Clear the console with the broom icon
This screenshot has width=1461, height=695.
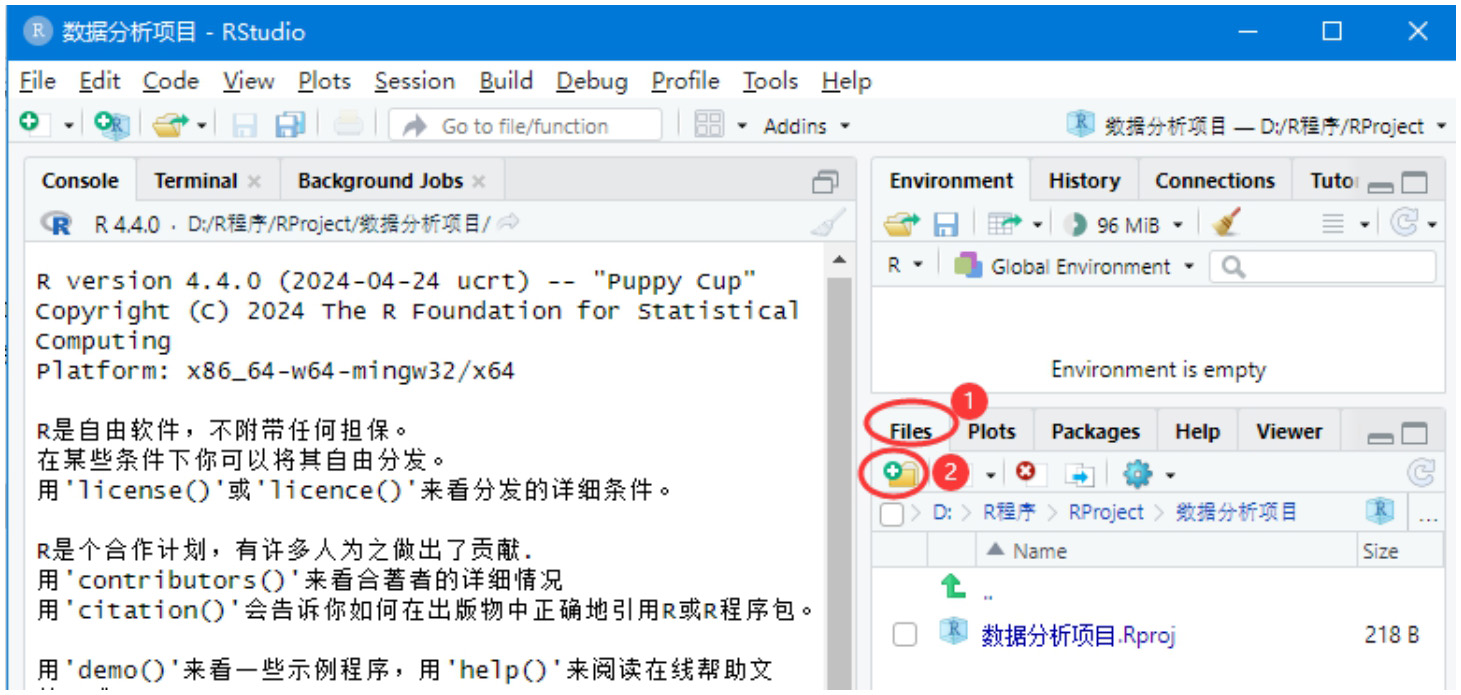click(827, 223)
